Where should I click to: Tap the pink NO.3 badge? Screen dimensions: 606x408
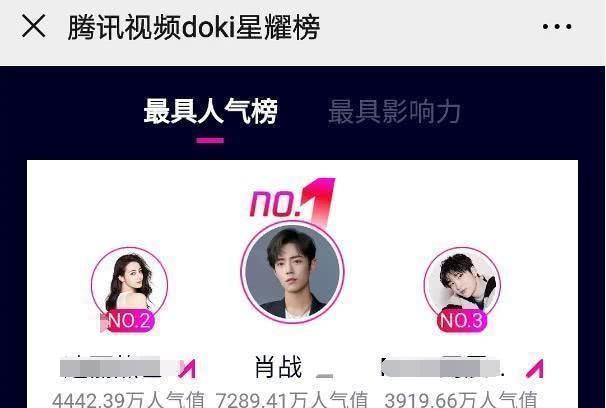[461, 321]
